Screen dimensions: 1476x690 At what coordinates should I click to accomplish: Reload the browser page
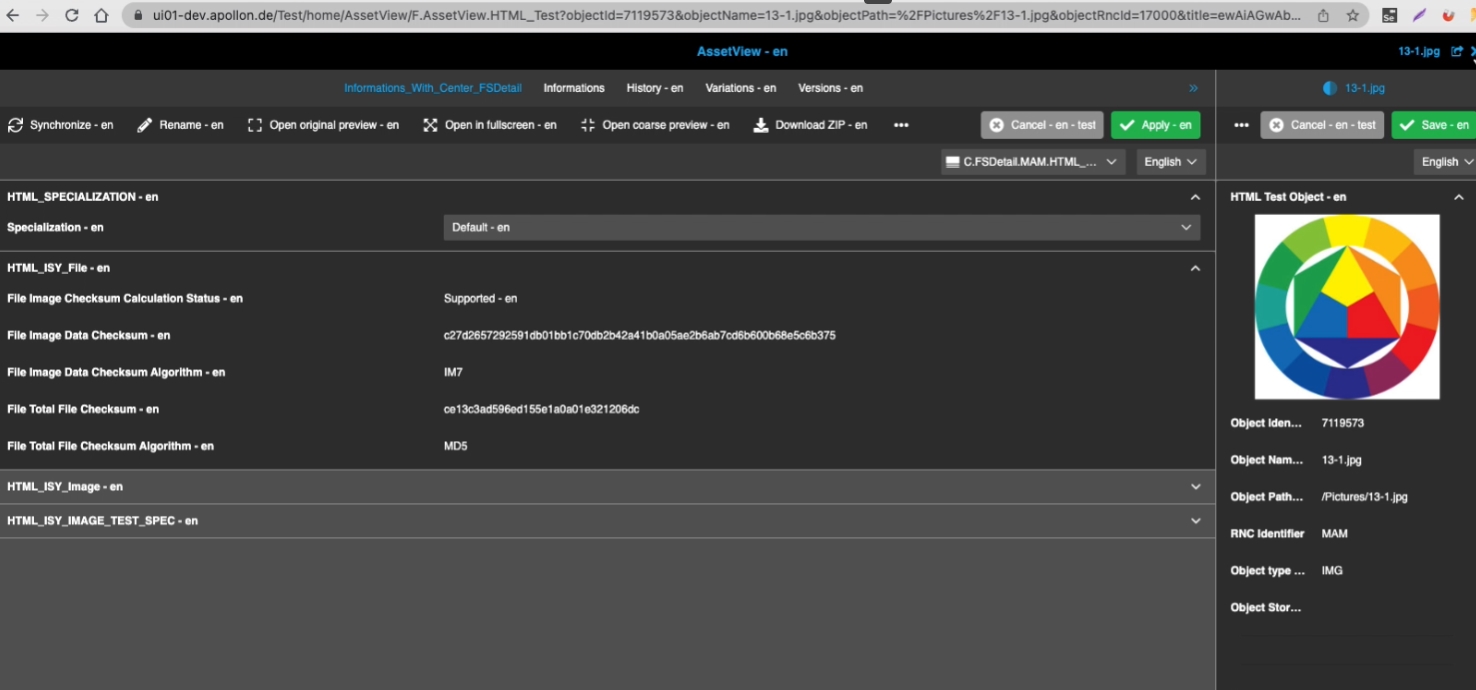(71, 16)
